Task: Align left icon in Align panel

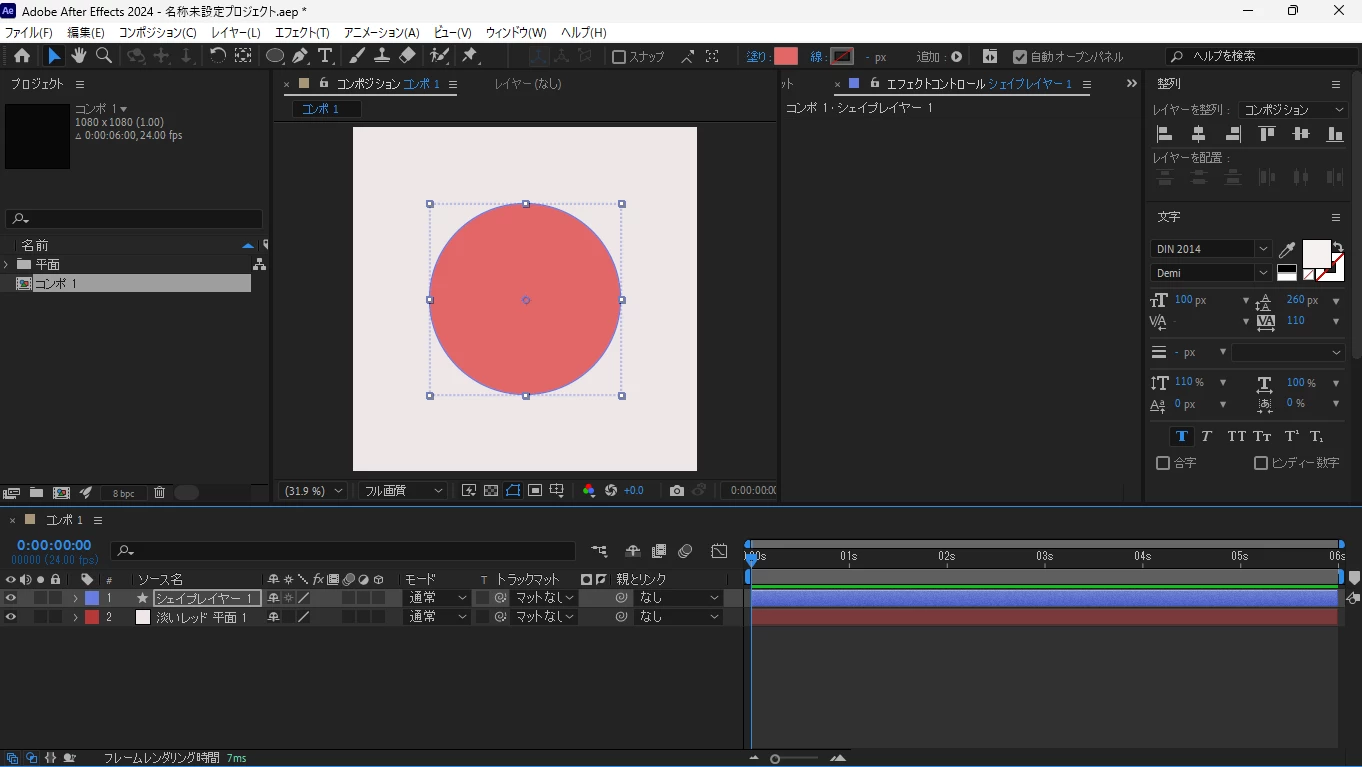Action: (x=1164, y=134)
